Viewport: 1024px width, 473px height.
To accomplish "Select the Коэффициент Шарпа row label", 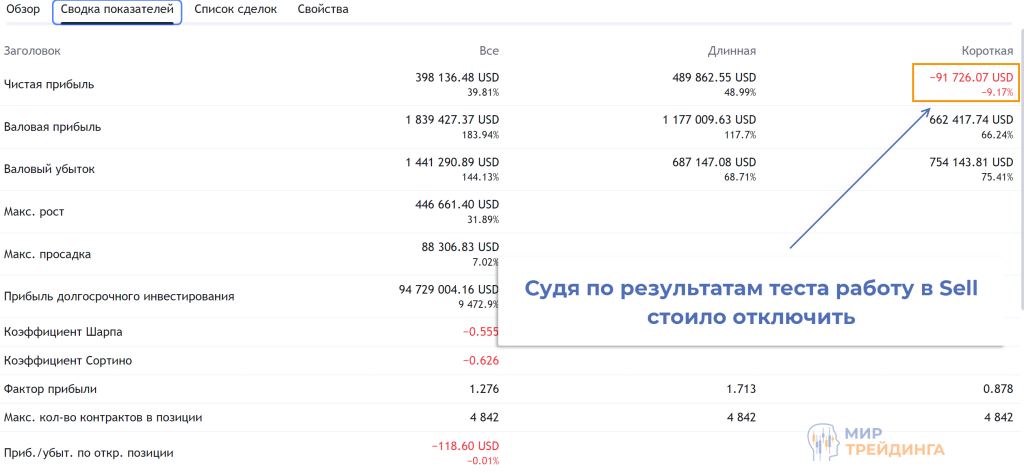I will click(63, 332).
